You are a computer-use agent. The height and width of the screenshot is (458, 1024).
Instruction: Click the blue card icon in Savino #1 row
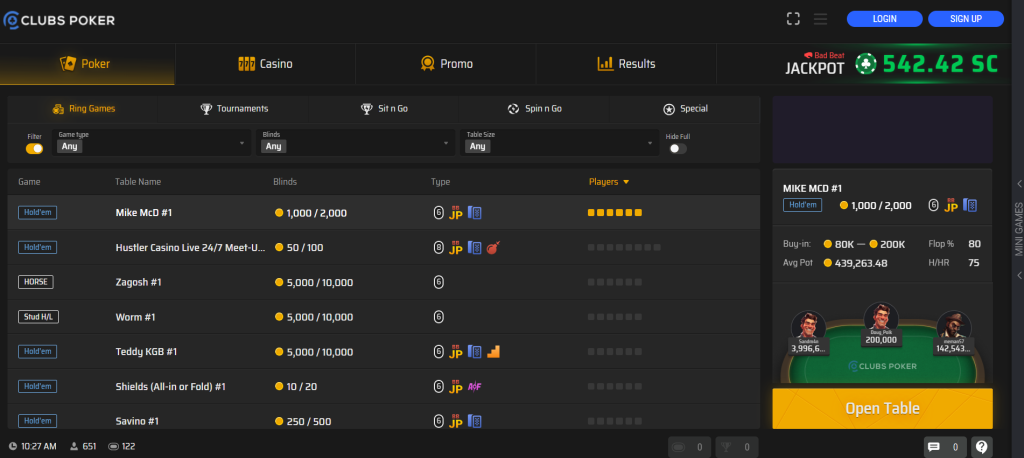coord(475,421)
